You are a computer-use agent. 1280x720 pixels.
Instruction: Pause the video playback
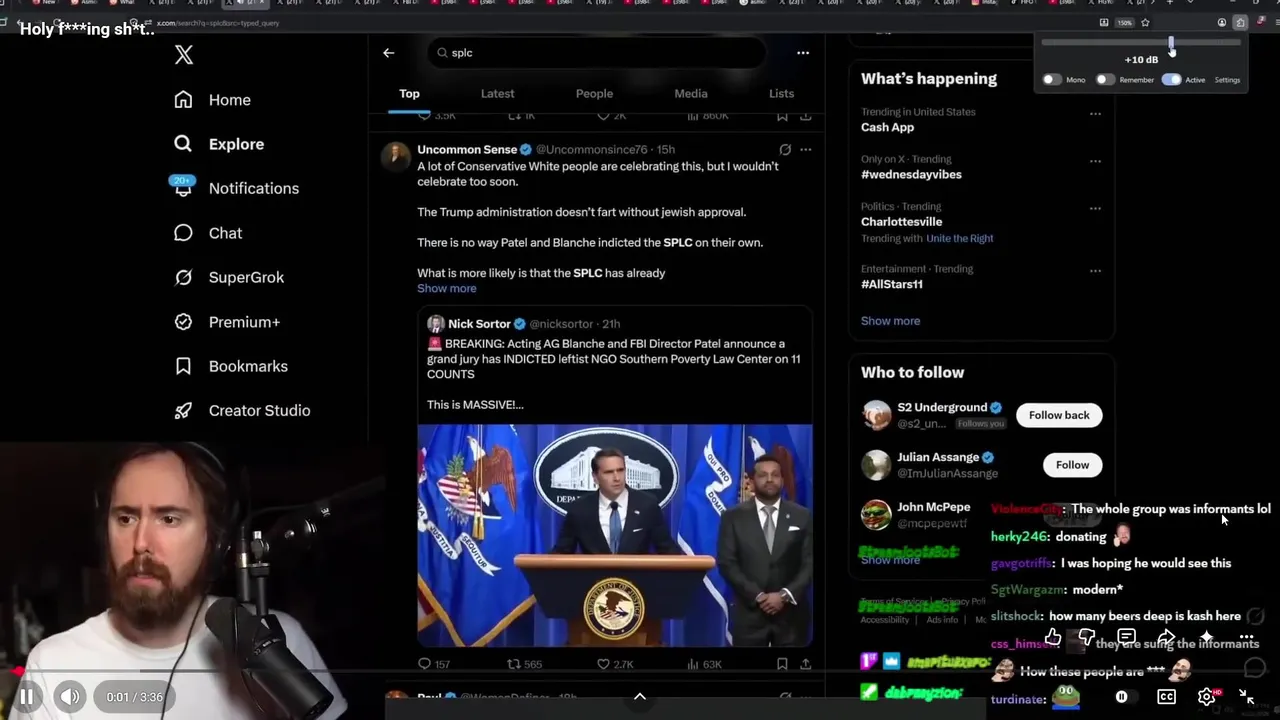[27, 697]
